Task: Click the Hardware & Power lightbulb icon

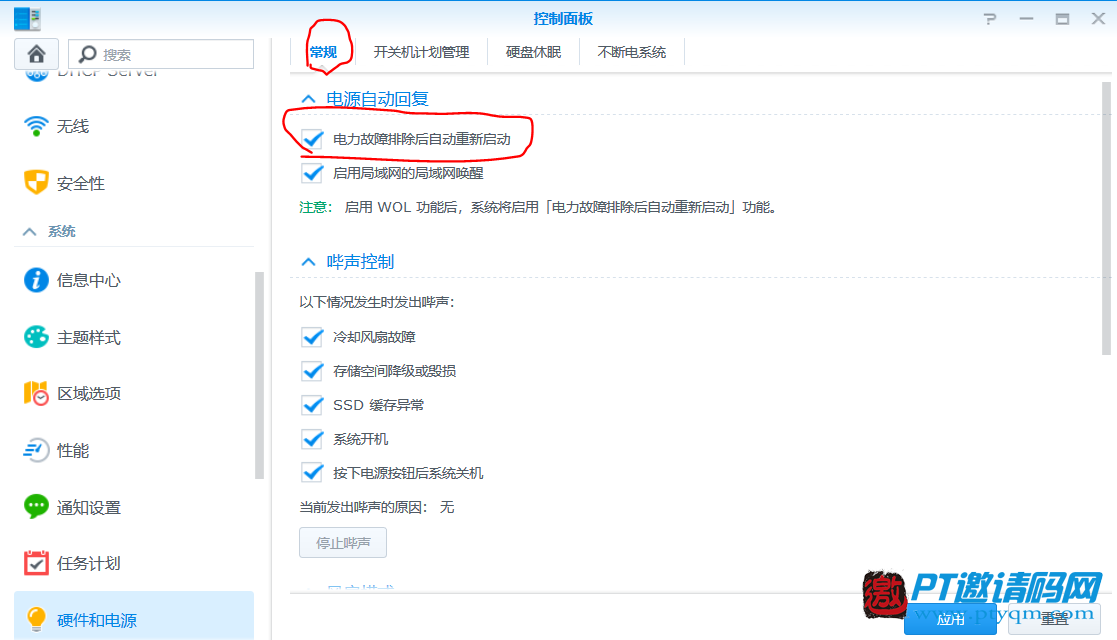Action: click(x=36, y=619)
